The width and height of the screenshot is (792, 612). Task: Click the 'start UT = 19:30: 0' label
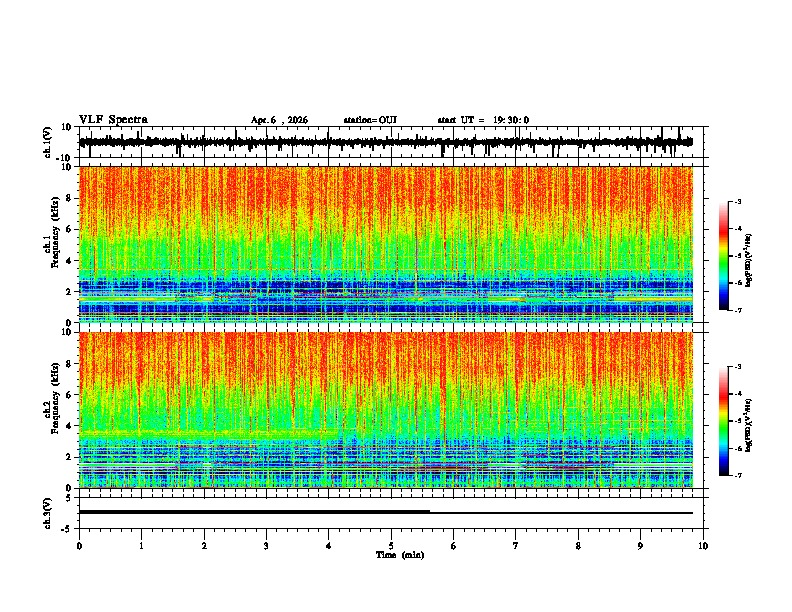(483, 120)
